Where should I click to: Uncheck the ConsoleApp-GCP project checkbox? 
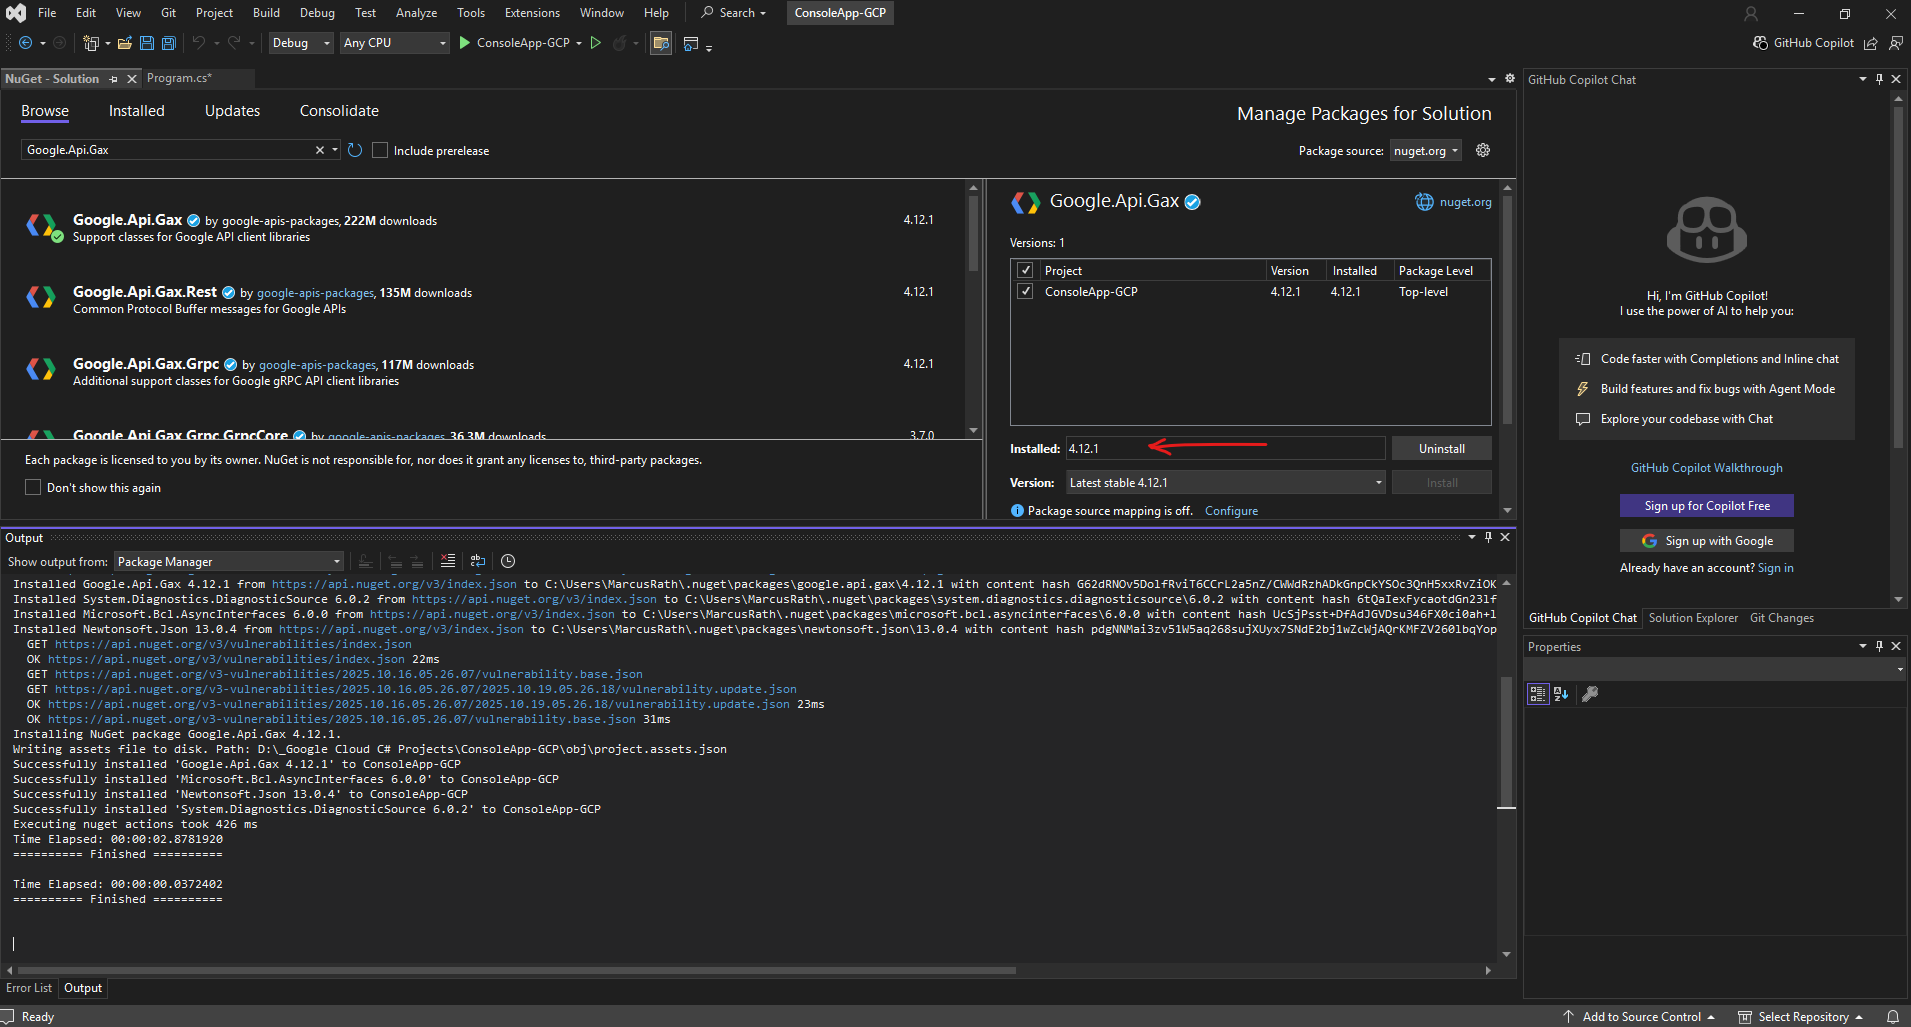pos(1025,291)
